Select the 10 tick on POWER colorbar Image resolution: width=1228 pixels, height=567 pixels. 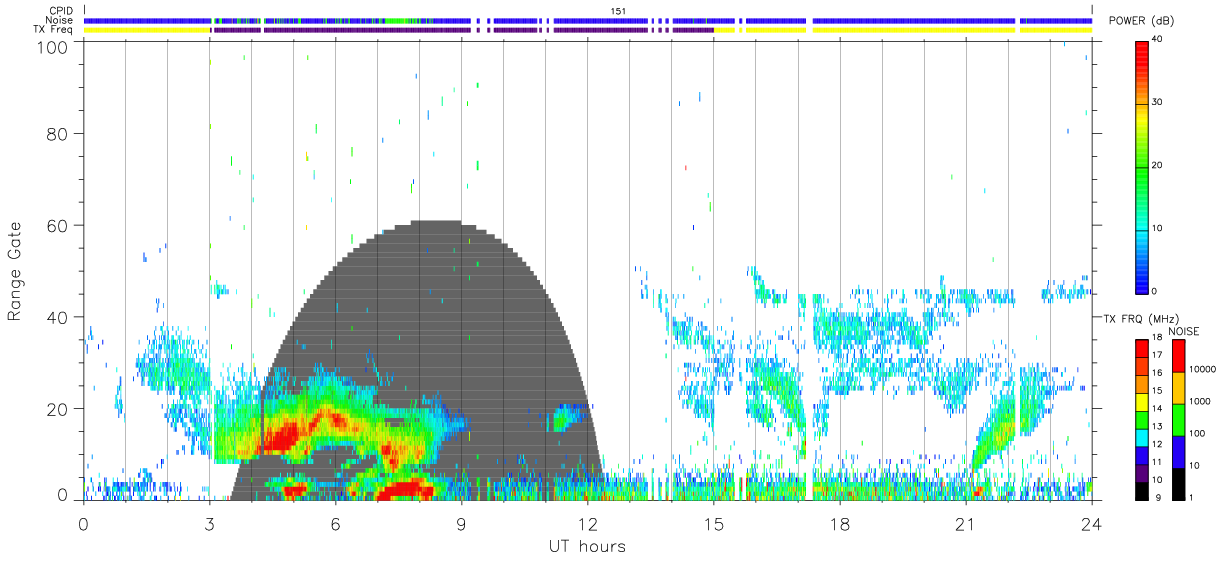coord(1158,228)
